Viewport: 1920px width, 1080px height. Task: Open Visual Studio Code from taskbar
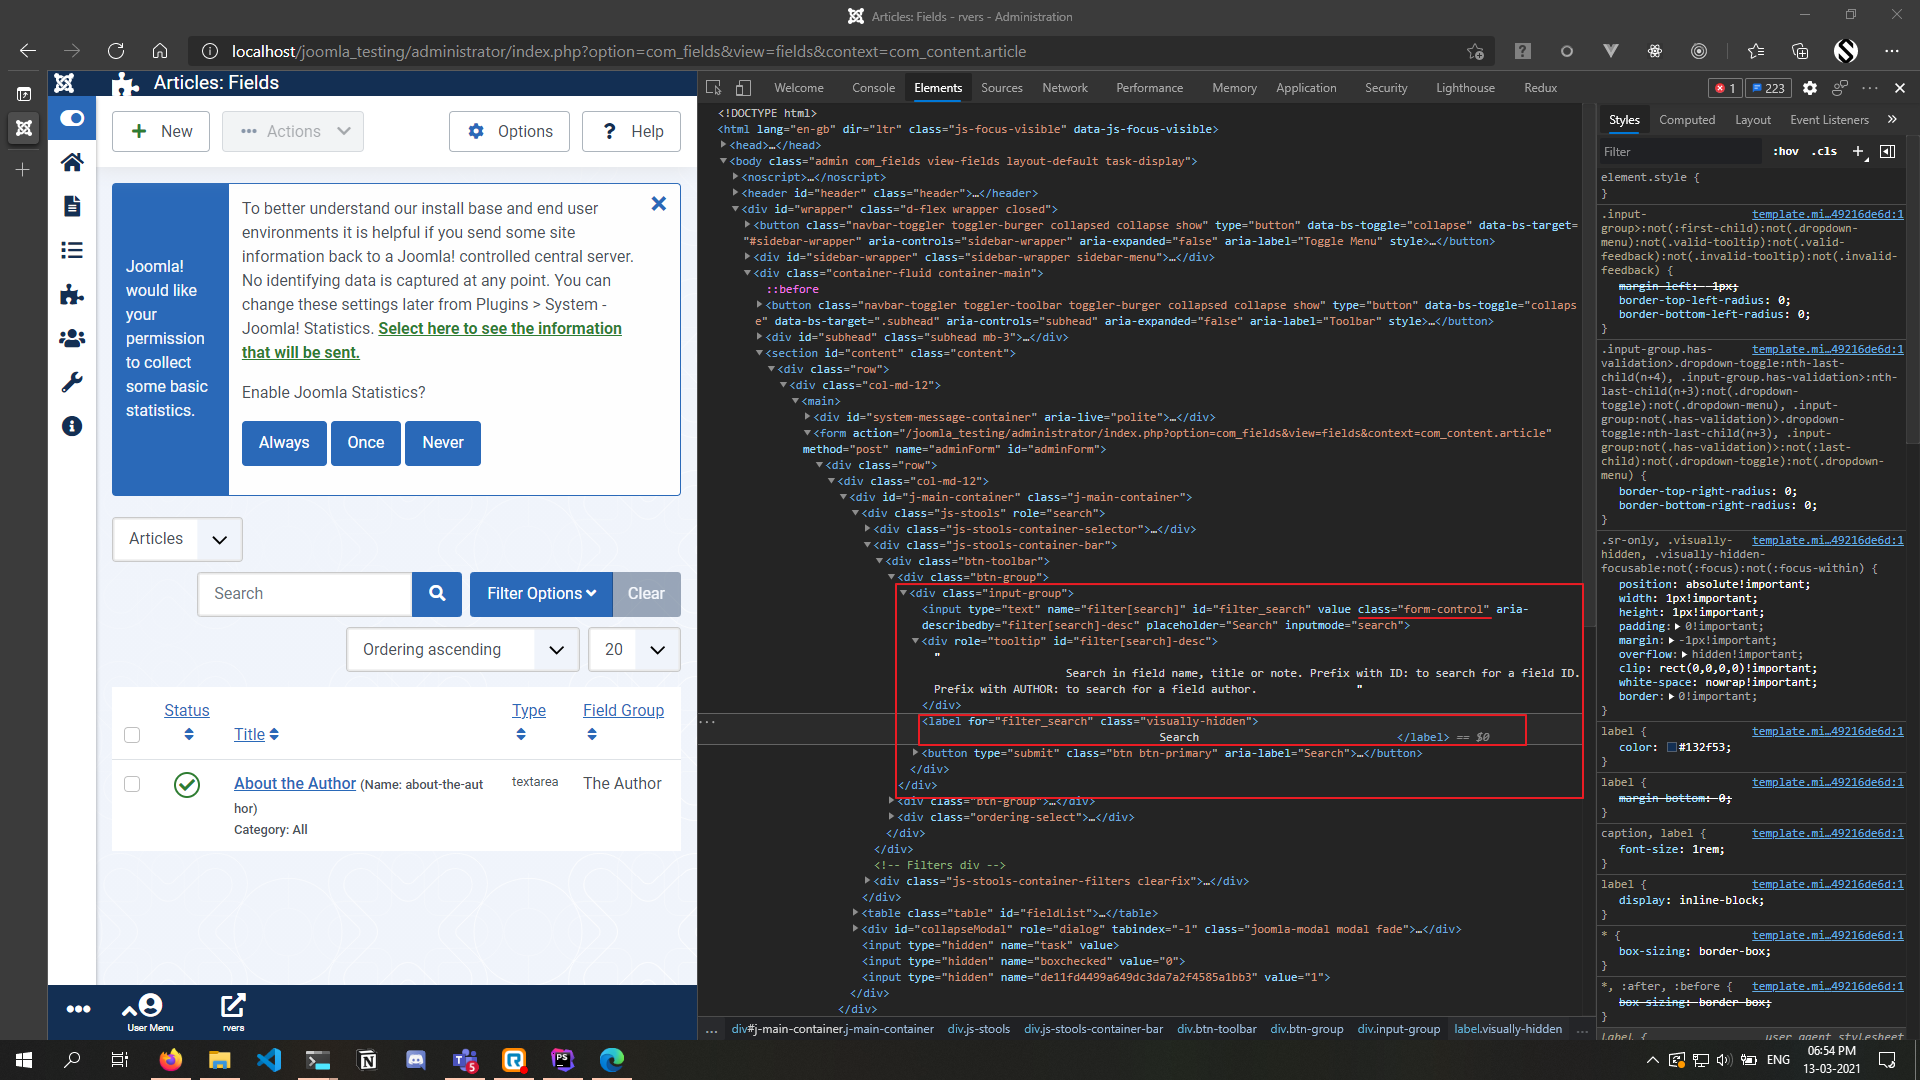(269, 1060)
